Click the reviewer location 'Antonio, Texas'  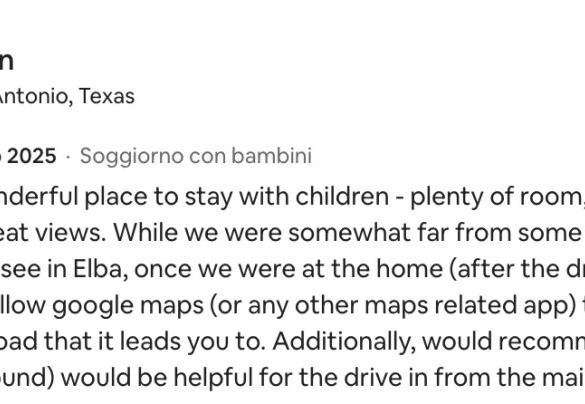tap(67, 96)
